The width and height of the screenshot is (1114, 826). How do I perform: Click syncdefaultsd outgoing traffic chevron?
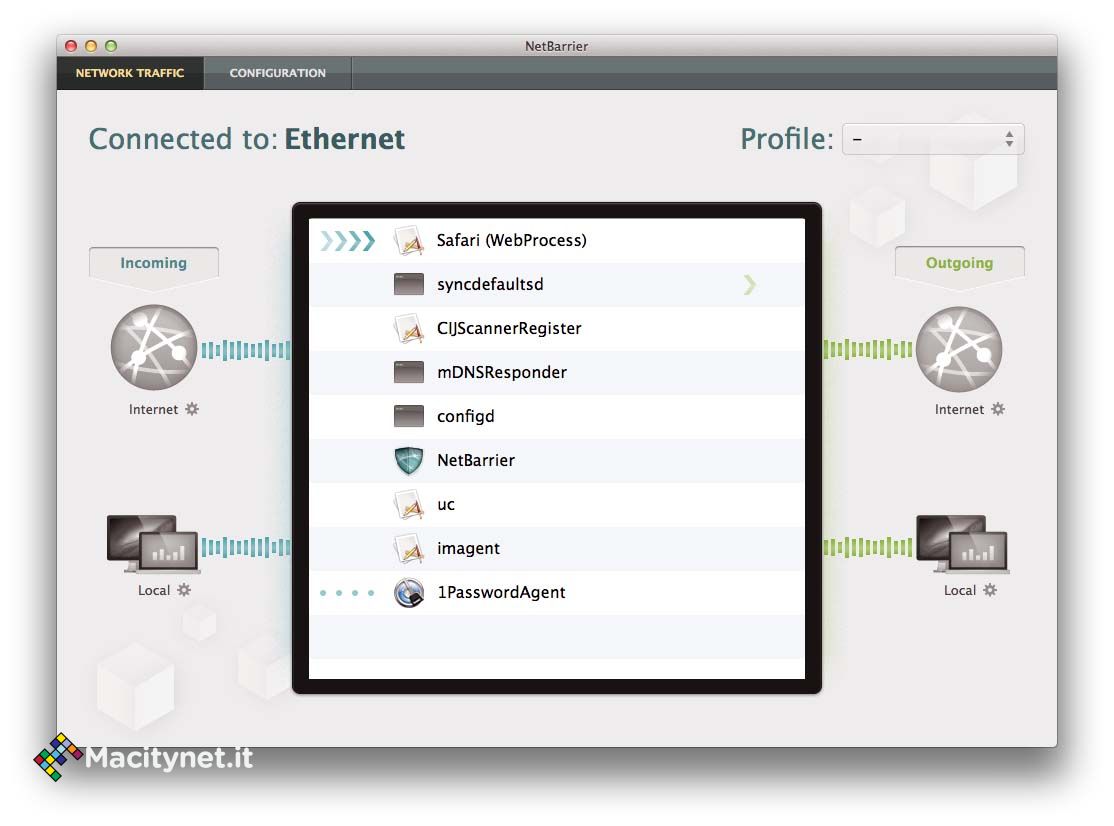pos(750,285)
